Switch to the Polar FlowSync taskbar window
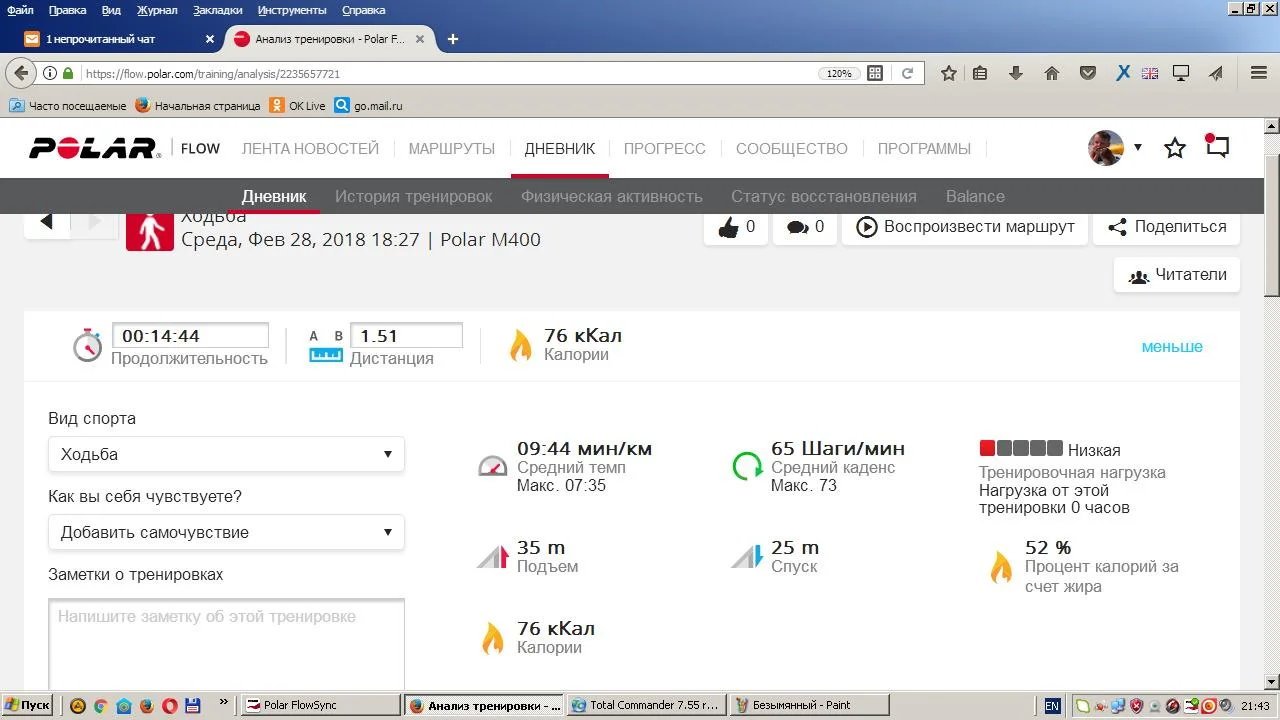Viewport: 1280px width, 720px height. tap(320, 705)
